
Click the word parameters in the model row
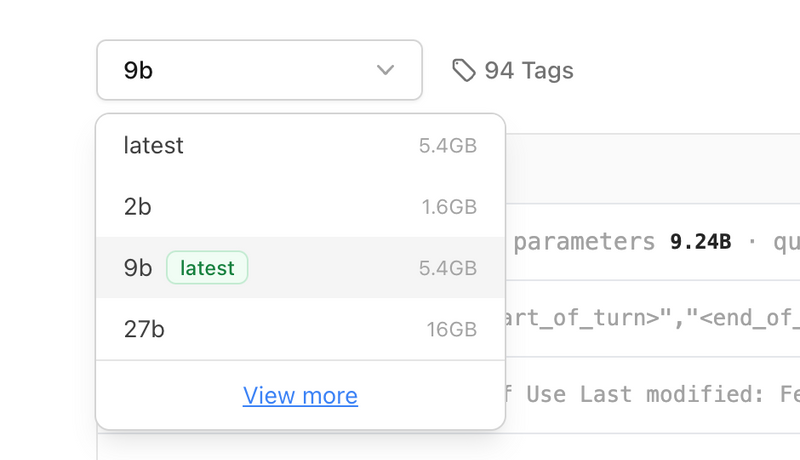(x=583, y=242)
